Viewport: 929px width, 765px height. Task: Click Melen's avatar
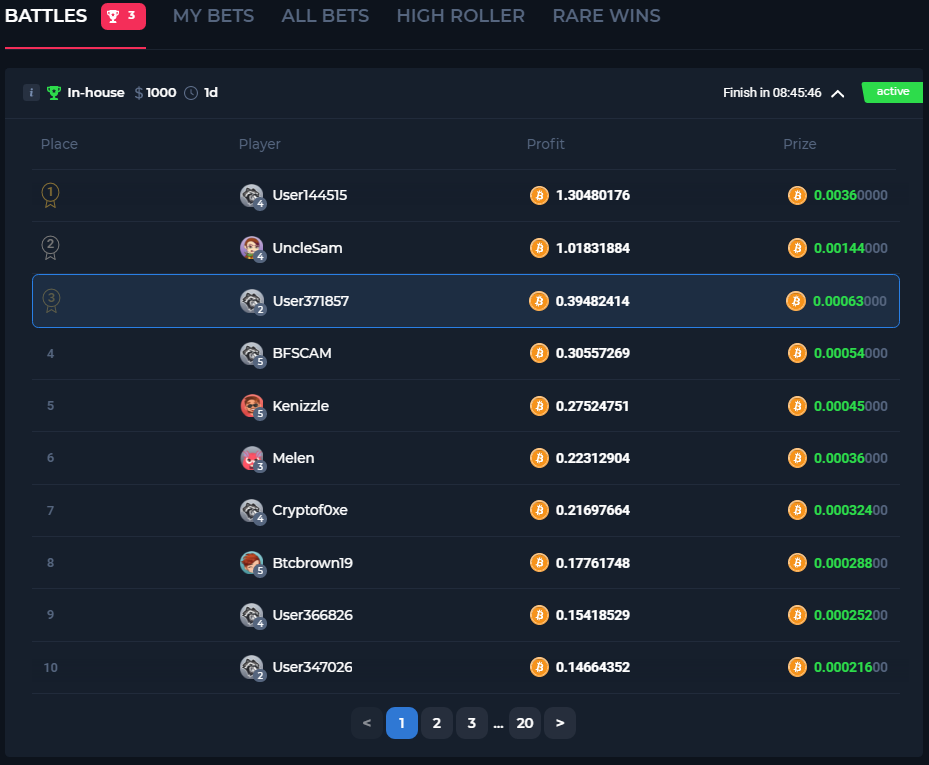pos(252,458)
